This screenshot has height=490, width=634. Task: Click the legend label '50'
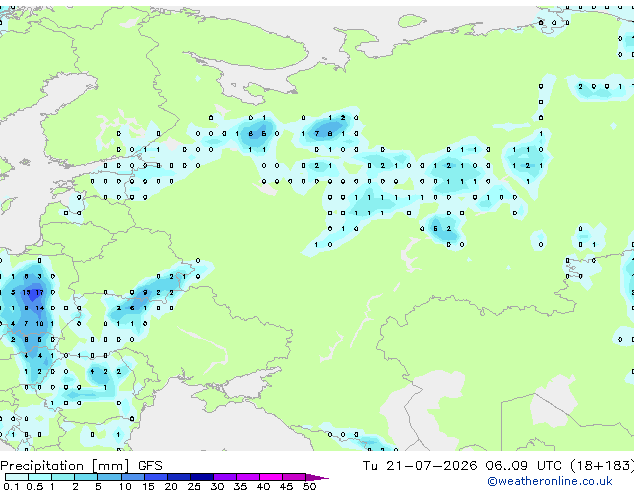click(x=309, y=486)
